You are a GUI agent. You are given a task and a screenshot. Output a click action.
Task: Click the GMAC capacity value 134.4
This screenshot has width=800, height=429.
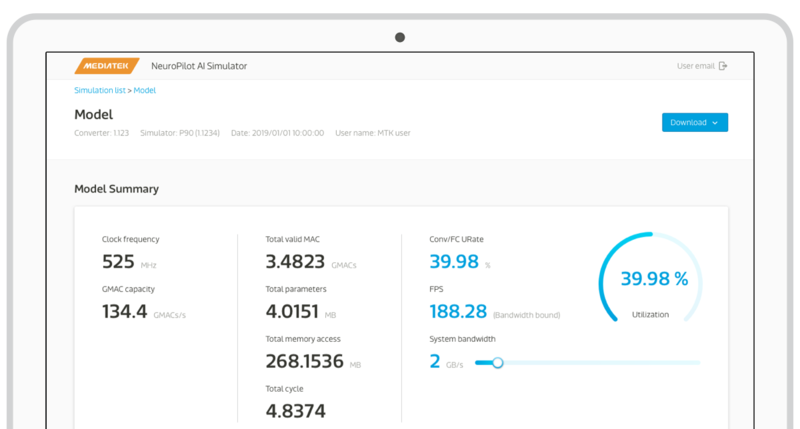125,311
